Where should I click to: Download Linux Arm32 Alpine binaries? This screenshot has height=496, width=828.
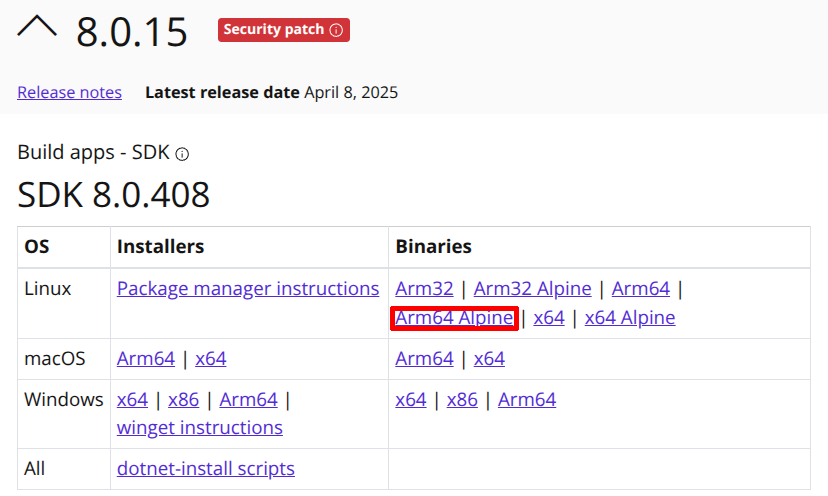click(x=532, y=289)
